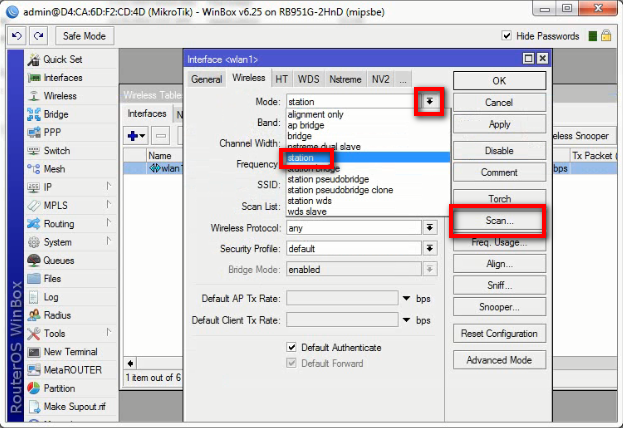Click the Apply button

tap(499, 124)
